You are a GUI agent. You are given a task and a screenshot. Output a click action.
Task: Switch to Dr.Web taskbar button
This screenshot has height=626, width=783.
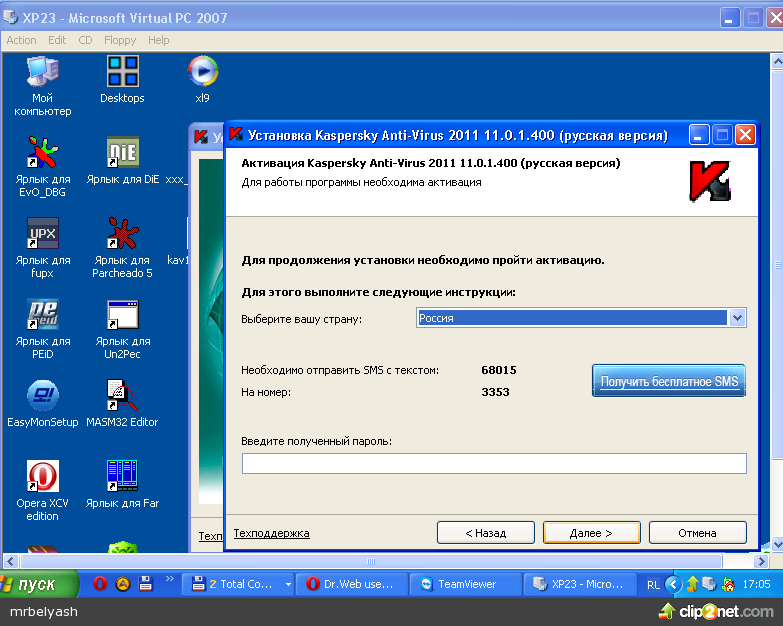pyautogui.click(x=352, y=584)
